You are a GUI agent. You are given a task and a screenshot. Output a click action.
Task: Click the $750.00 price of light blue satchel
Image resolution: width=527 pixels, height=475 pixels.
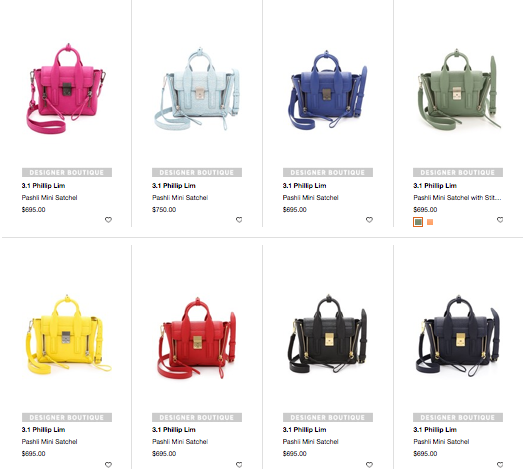164,210
